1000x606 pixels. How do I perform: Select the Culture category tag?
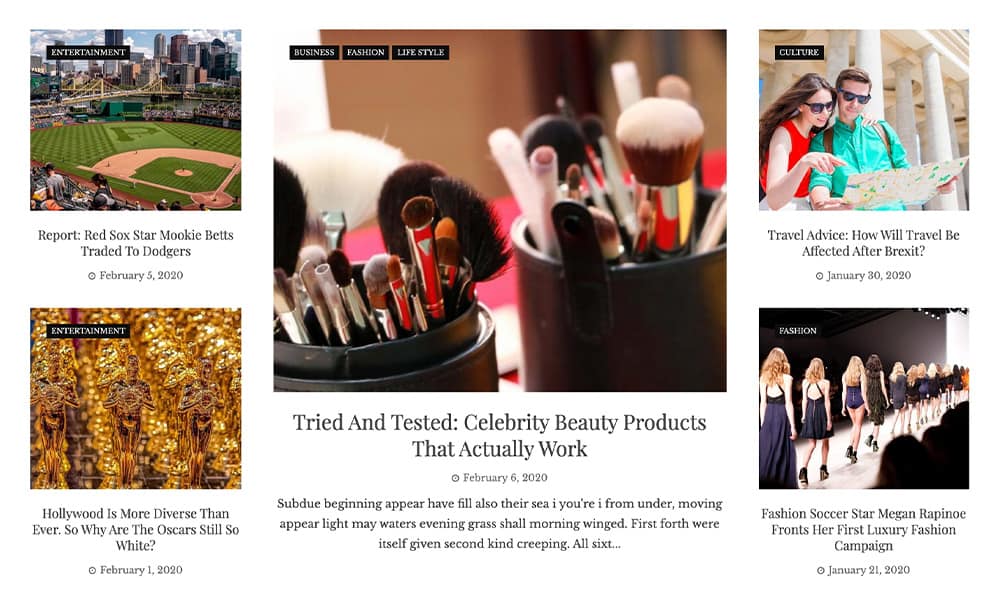click(799, 52)
